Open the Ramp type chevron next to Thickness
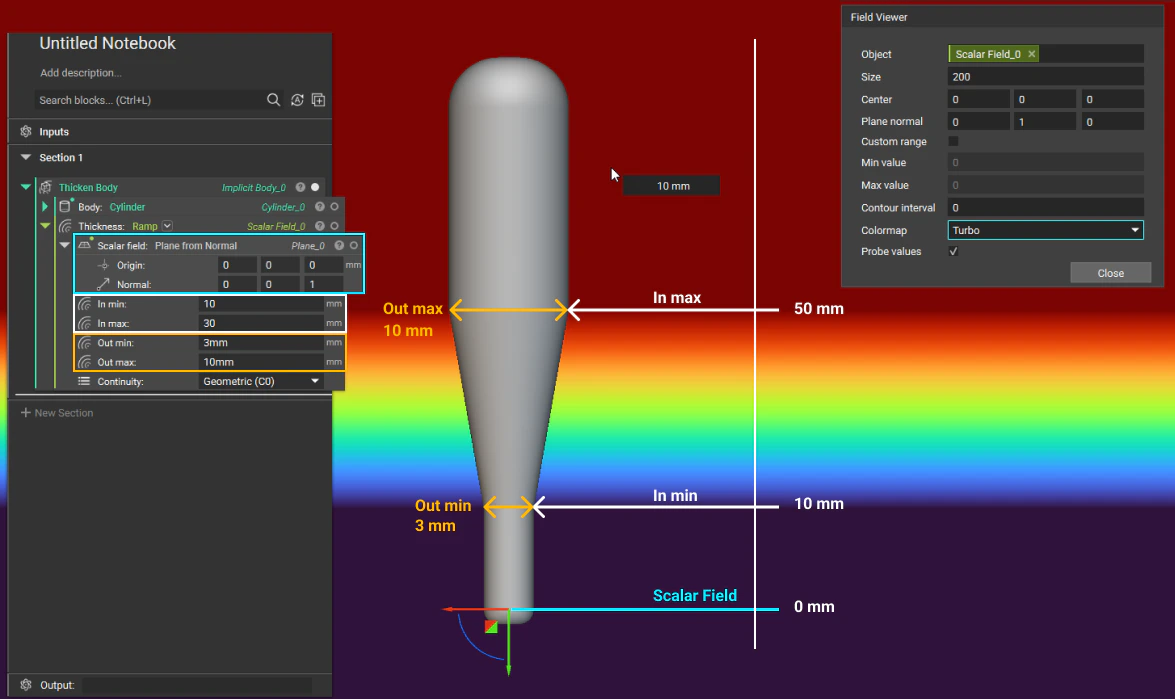The width and height of the screenshot is (1175, 699). coord(167,226)
